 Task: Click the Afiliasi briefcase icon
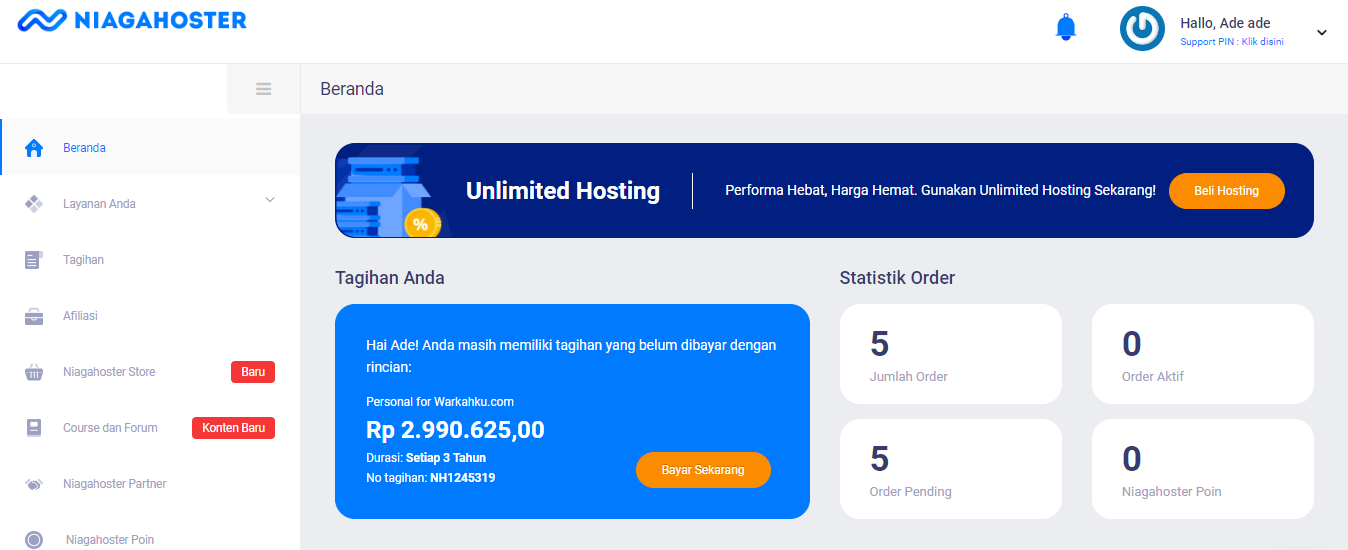point(34,317)
